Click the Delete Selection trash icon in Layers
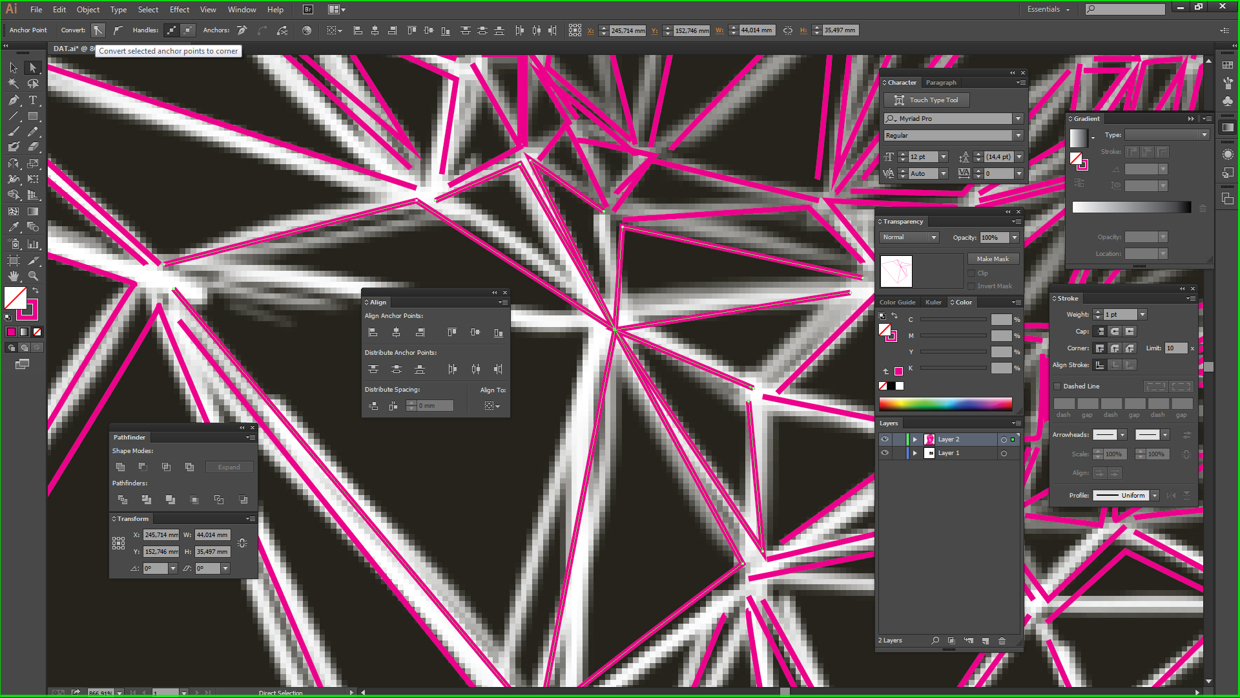 click(x=1002, y=641)
